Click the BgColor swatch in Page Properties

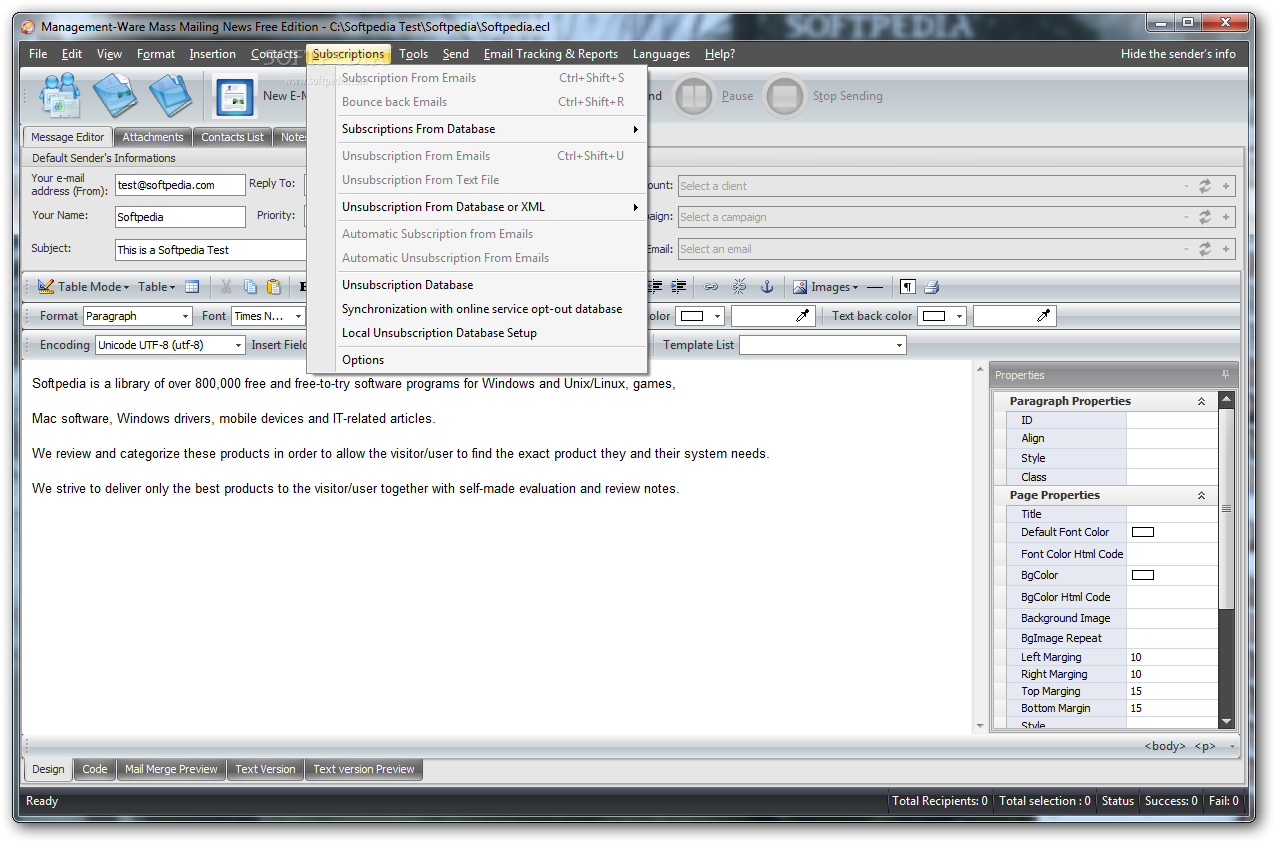click(x=1142, y=575)
